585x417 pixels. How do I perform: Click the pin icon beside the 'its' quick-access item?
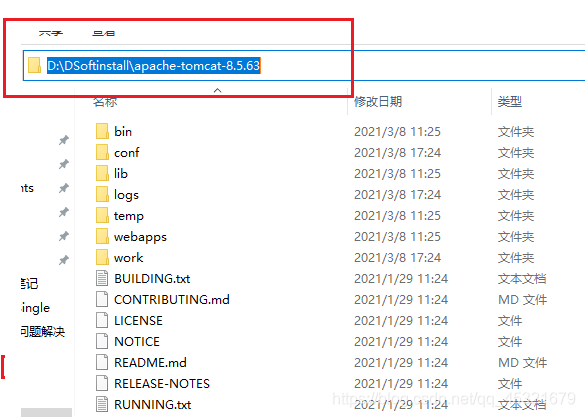click(x=64, y=188)
